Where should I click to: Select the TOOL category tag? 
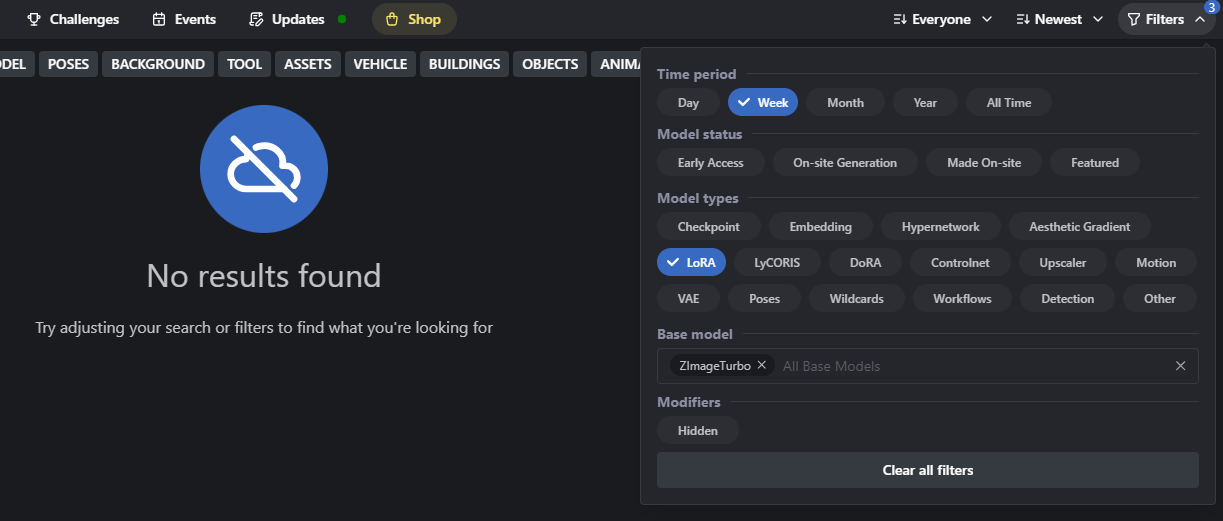tap(244, 64)
